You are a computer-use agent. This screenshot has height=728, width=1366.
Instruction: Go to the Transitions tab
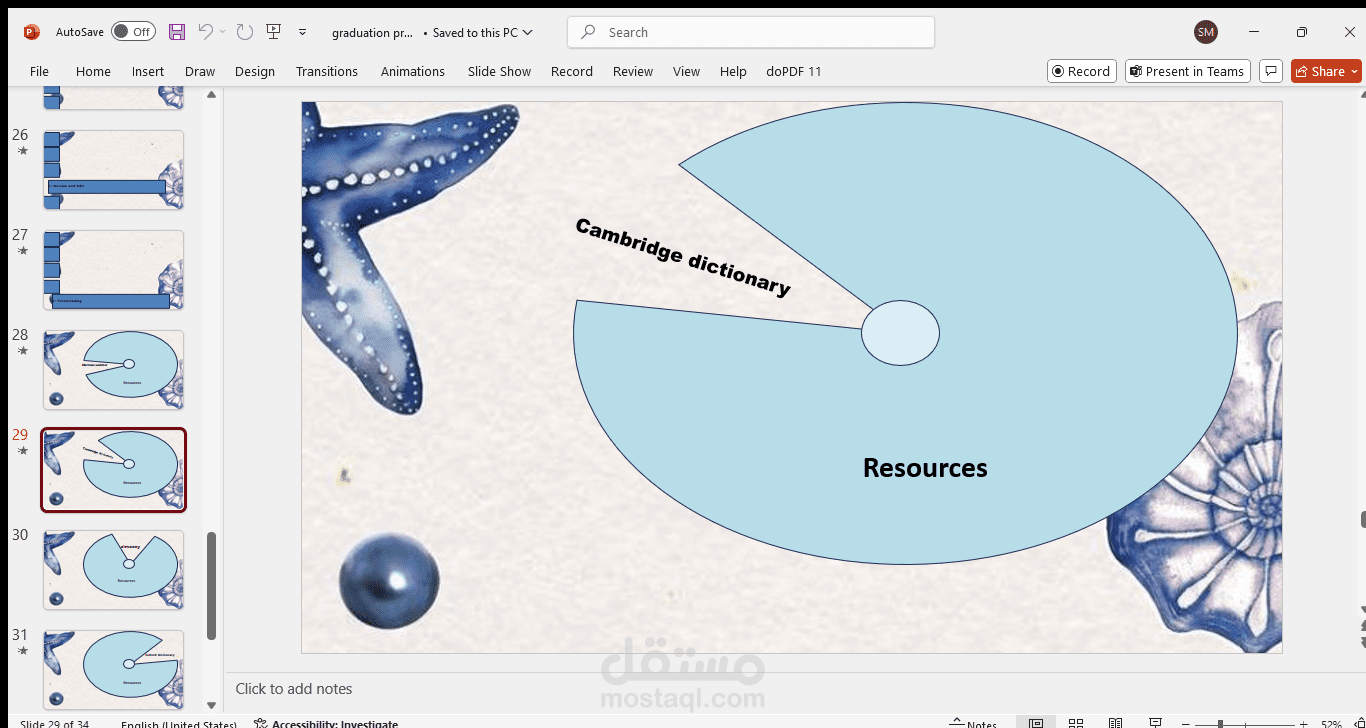pyautogui.click(x=327, y=71)
